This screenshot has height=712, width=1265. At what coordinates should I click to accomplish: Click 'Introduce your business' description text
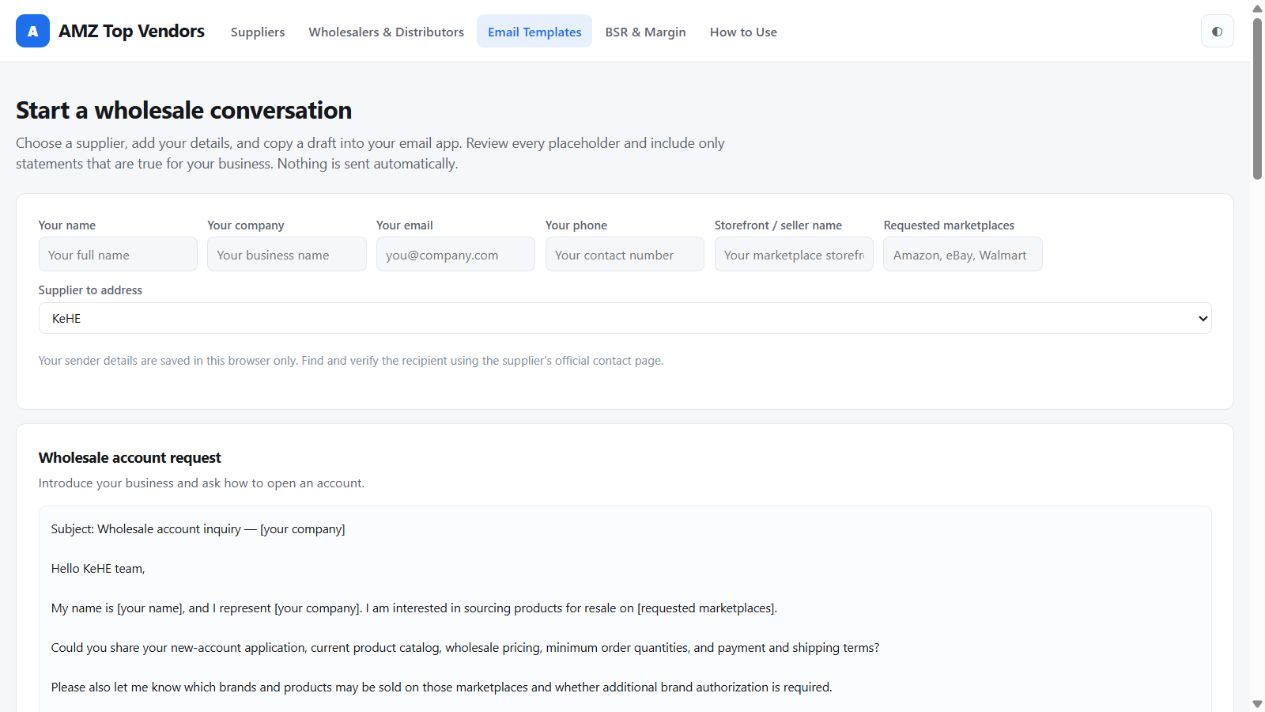[x=201, y=483]
